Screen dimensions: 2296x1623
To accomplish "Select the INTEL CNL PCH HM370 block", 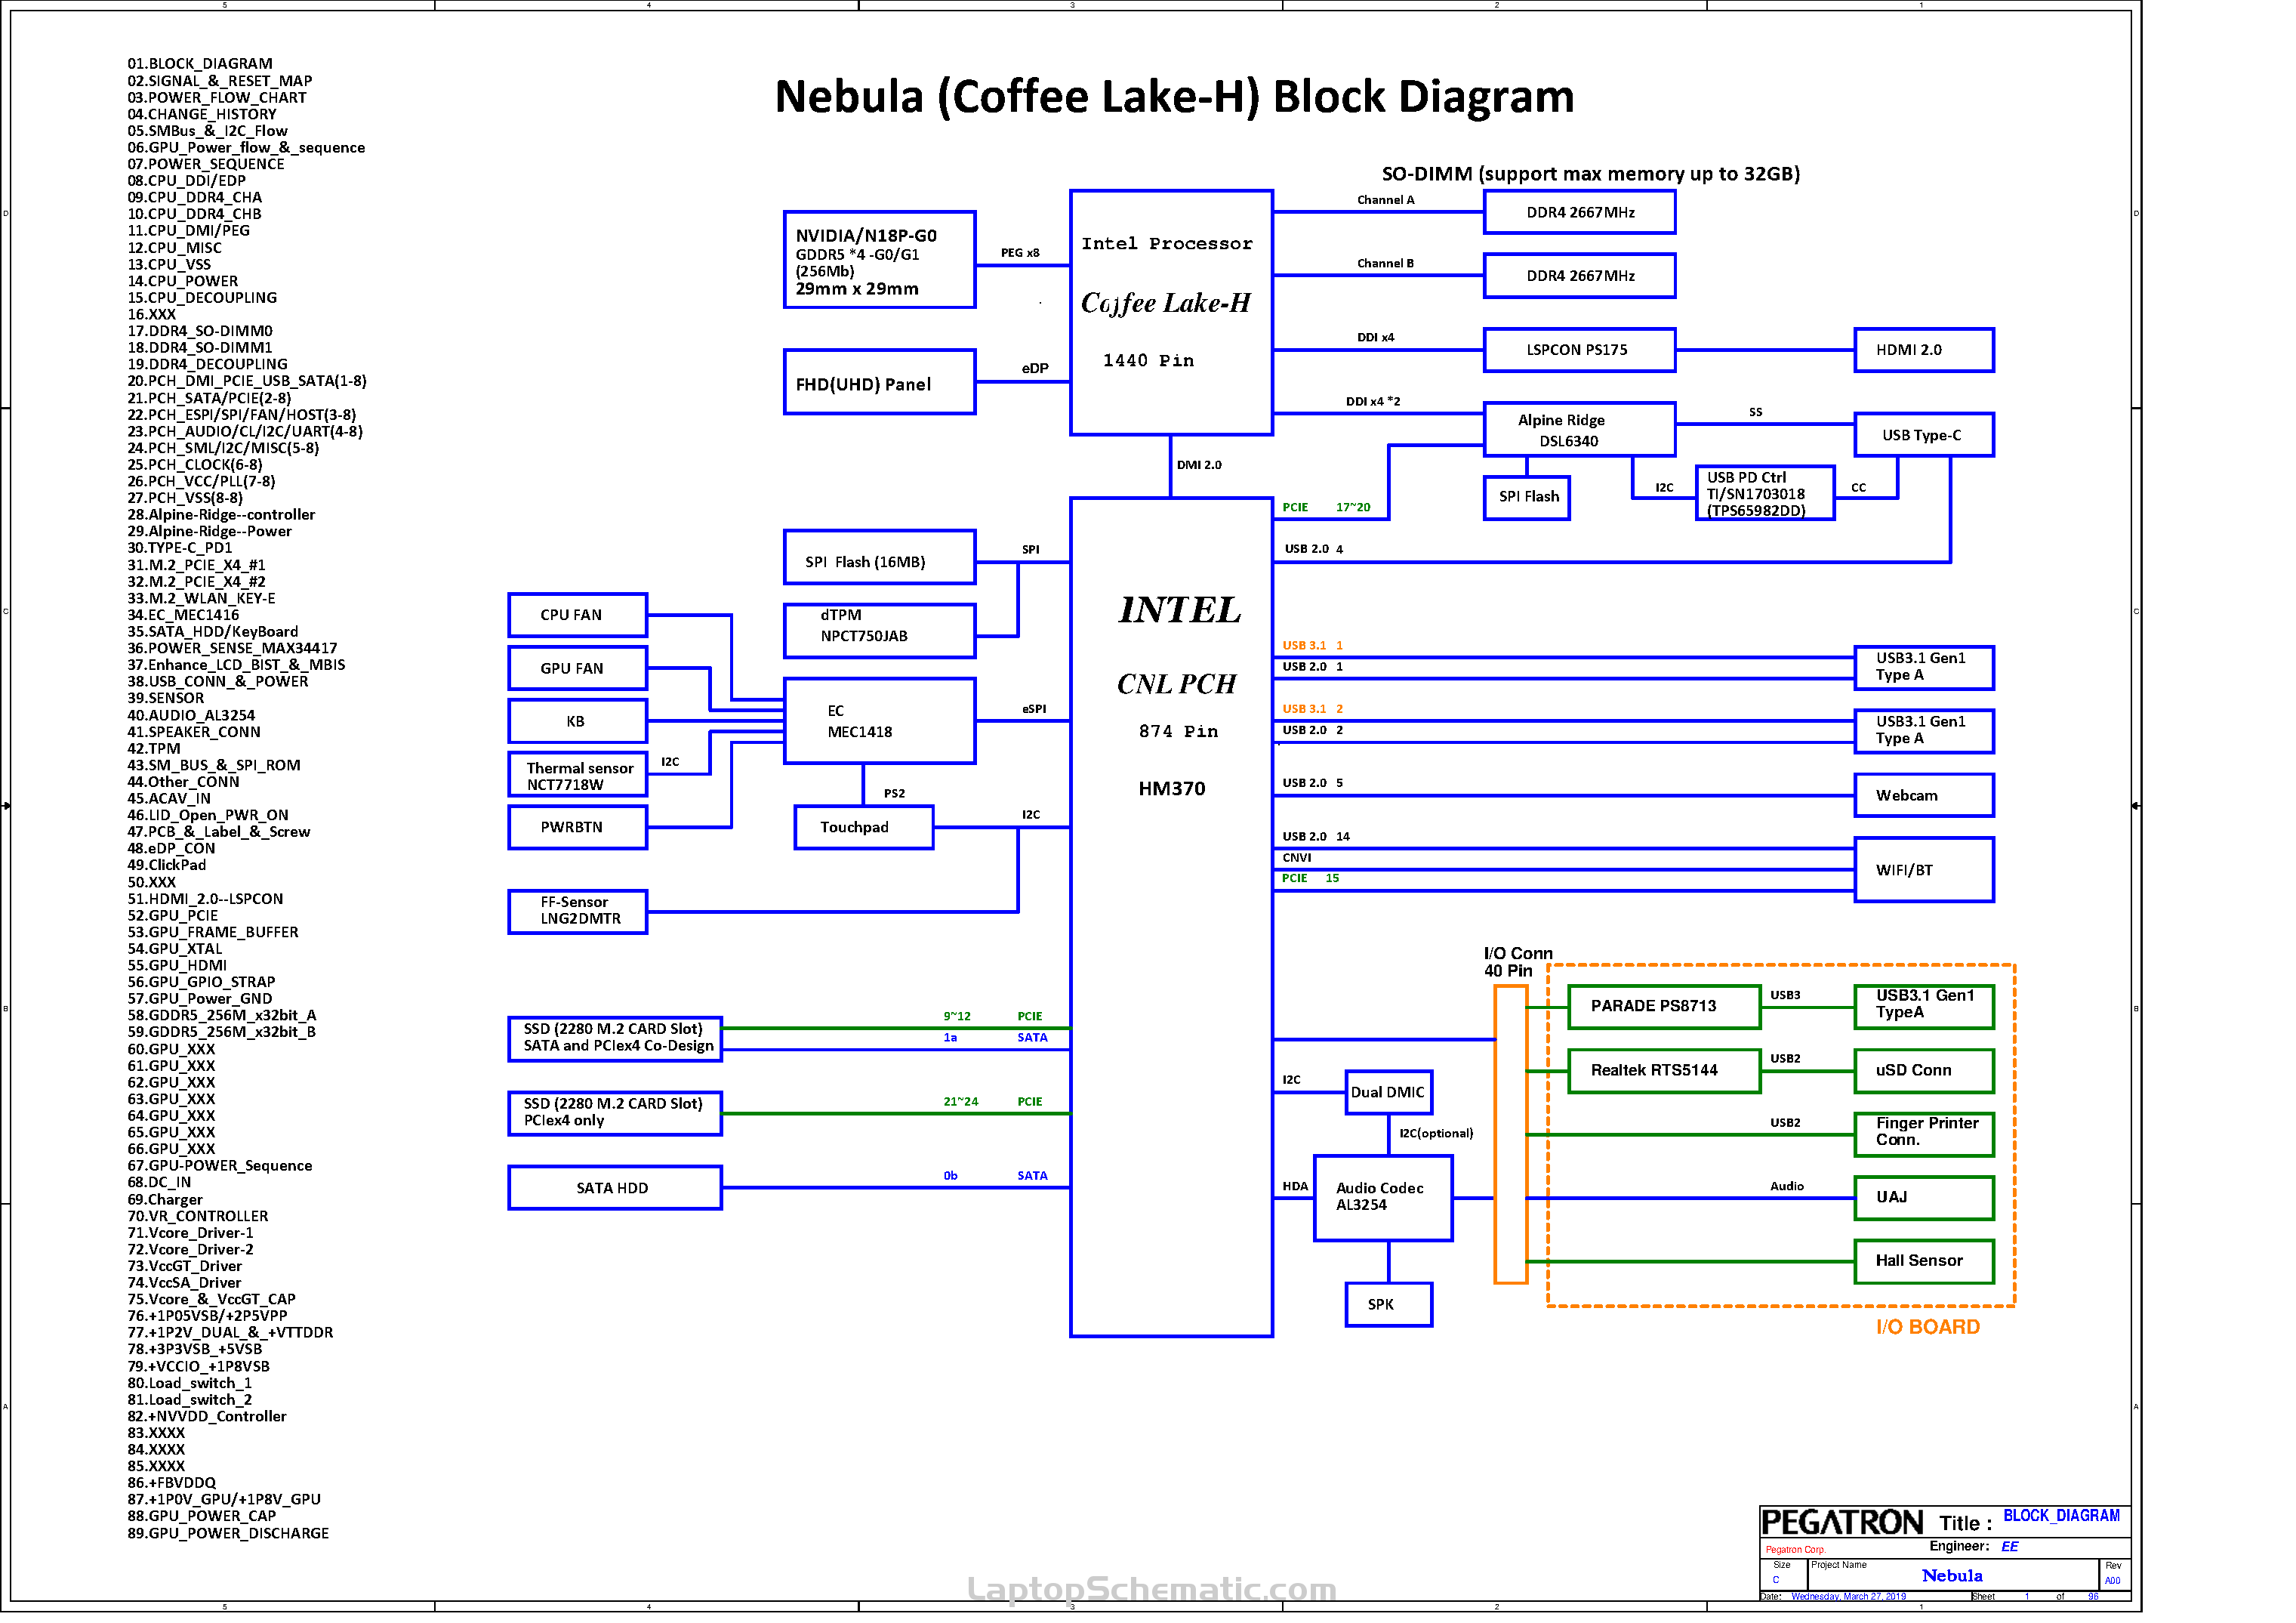I will pos(1172,918).
